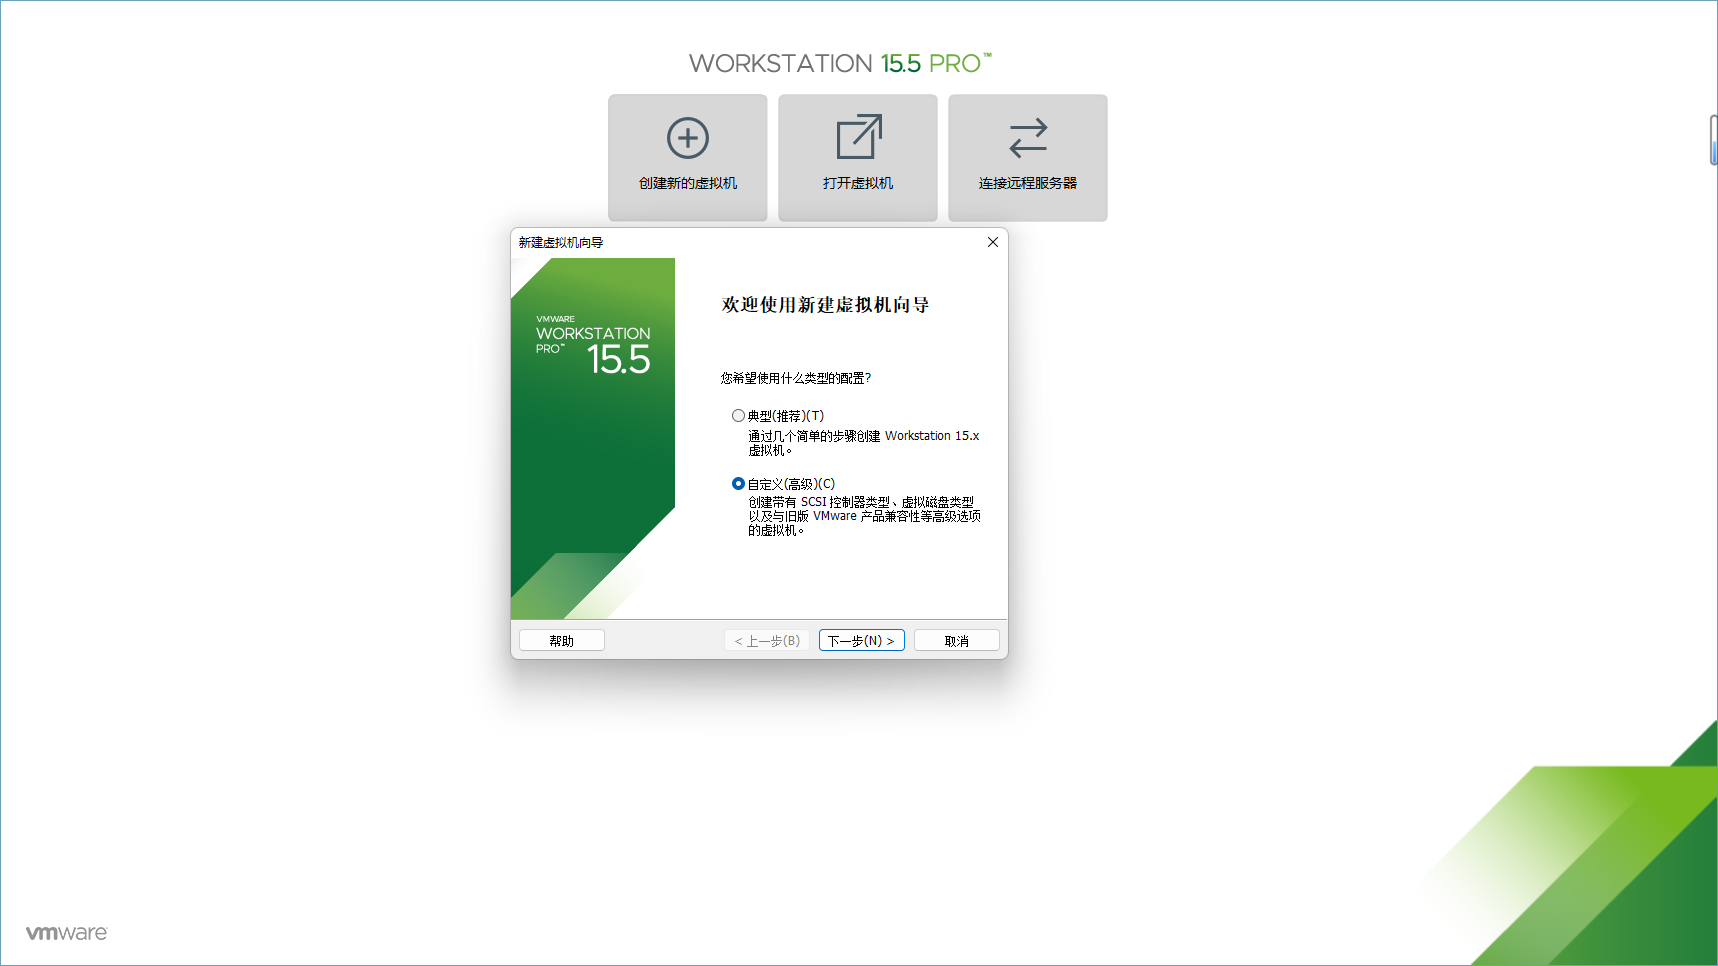Image resolution: width=1718 pixels, height=966 pixels.
Task: Cancel the wizard with 取消 button
Action: pos(957,640)
